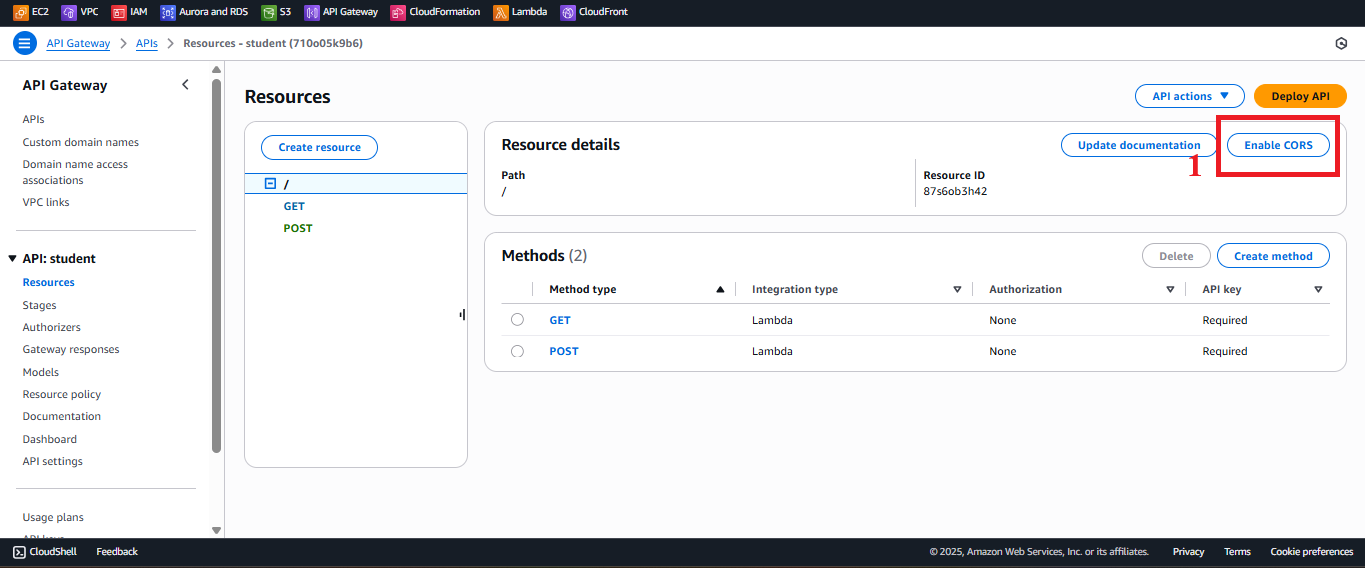Open Domain name access associations in sidebar
Screen dimensions: 1365x568
[75, 172]
